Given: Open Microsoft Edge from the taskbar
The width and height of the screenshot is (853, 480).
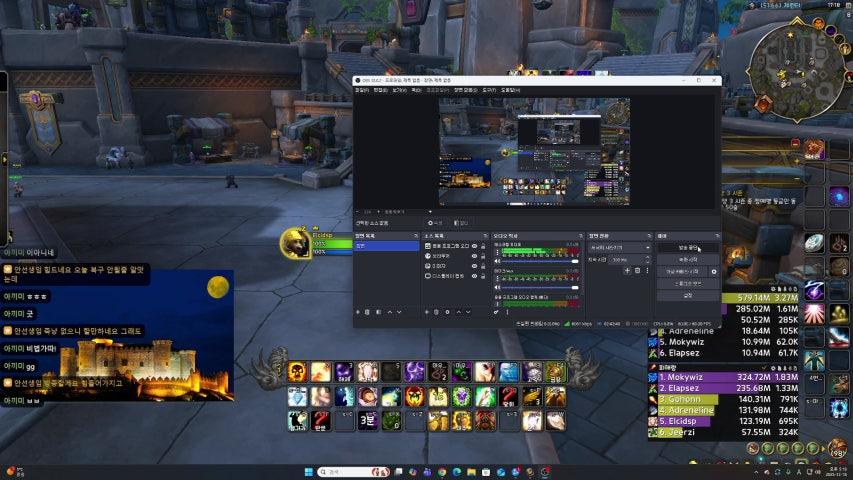Looking at the screenshot, I should pyautogui.click(x=457, y=472).
